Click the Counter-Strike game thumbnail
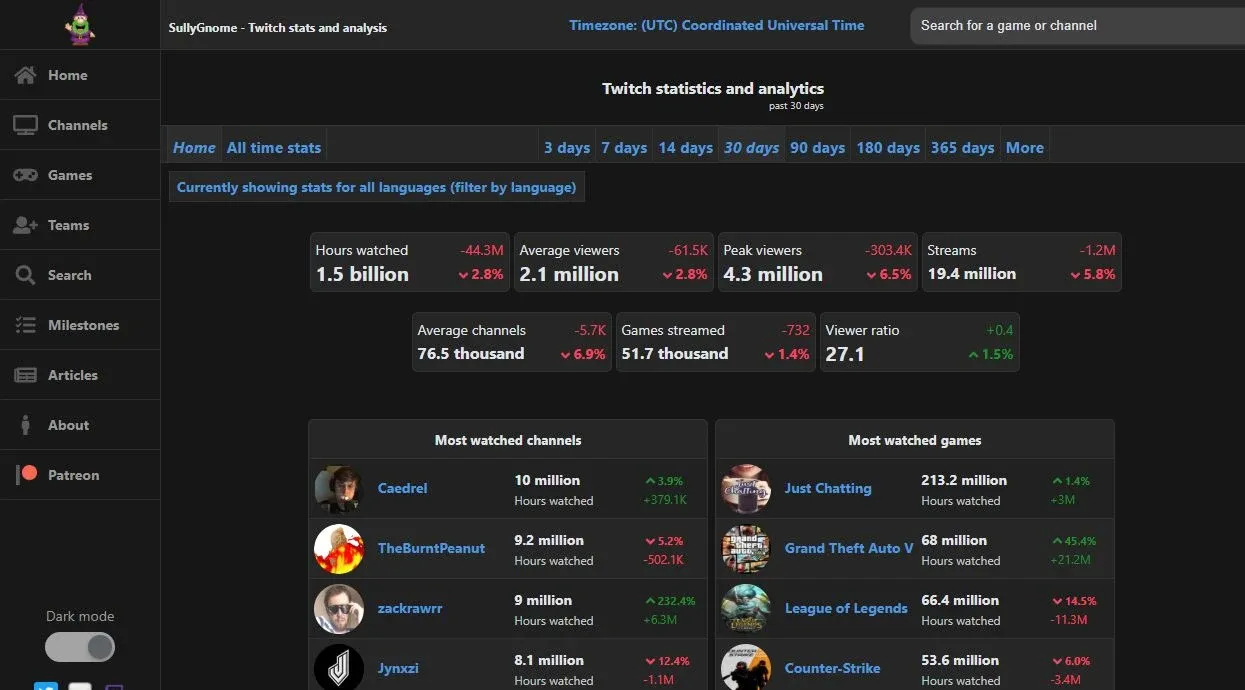The height and width of the screenshot is (690, 1245). click(x=746, y=667)
